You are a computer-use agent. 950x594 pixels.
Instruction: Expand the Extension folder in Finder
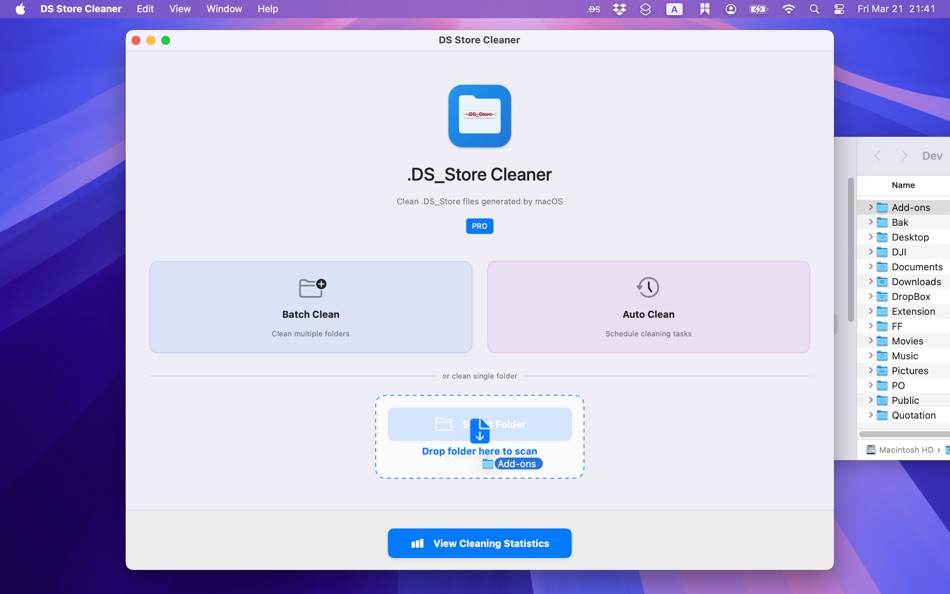[x=871, y=311]
